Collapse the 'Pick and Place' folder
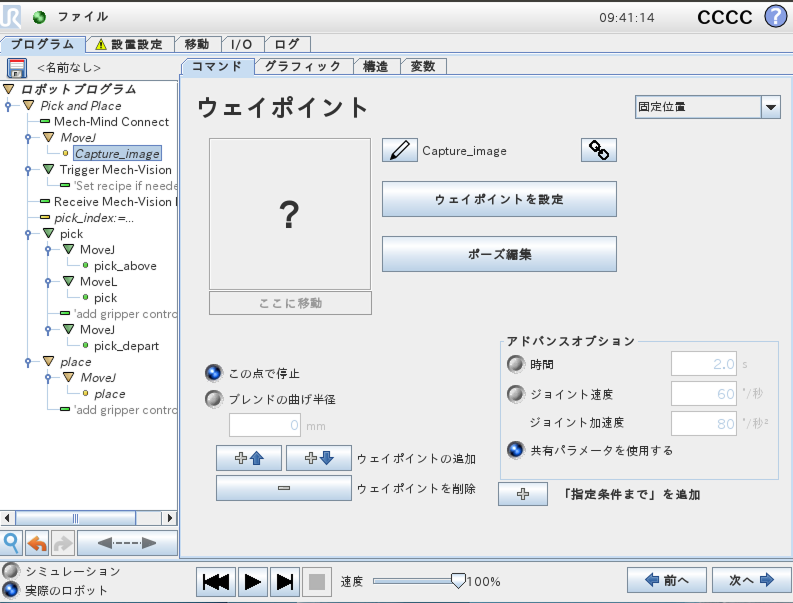 click(28, 106)
